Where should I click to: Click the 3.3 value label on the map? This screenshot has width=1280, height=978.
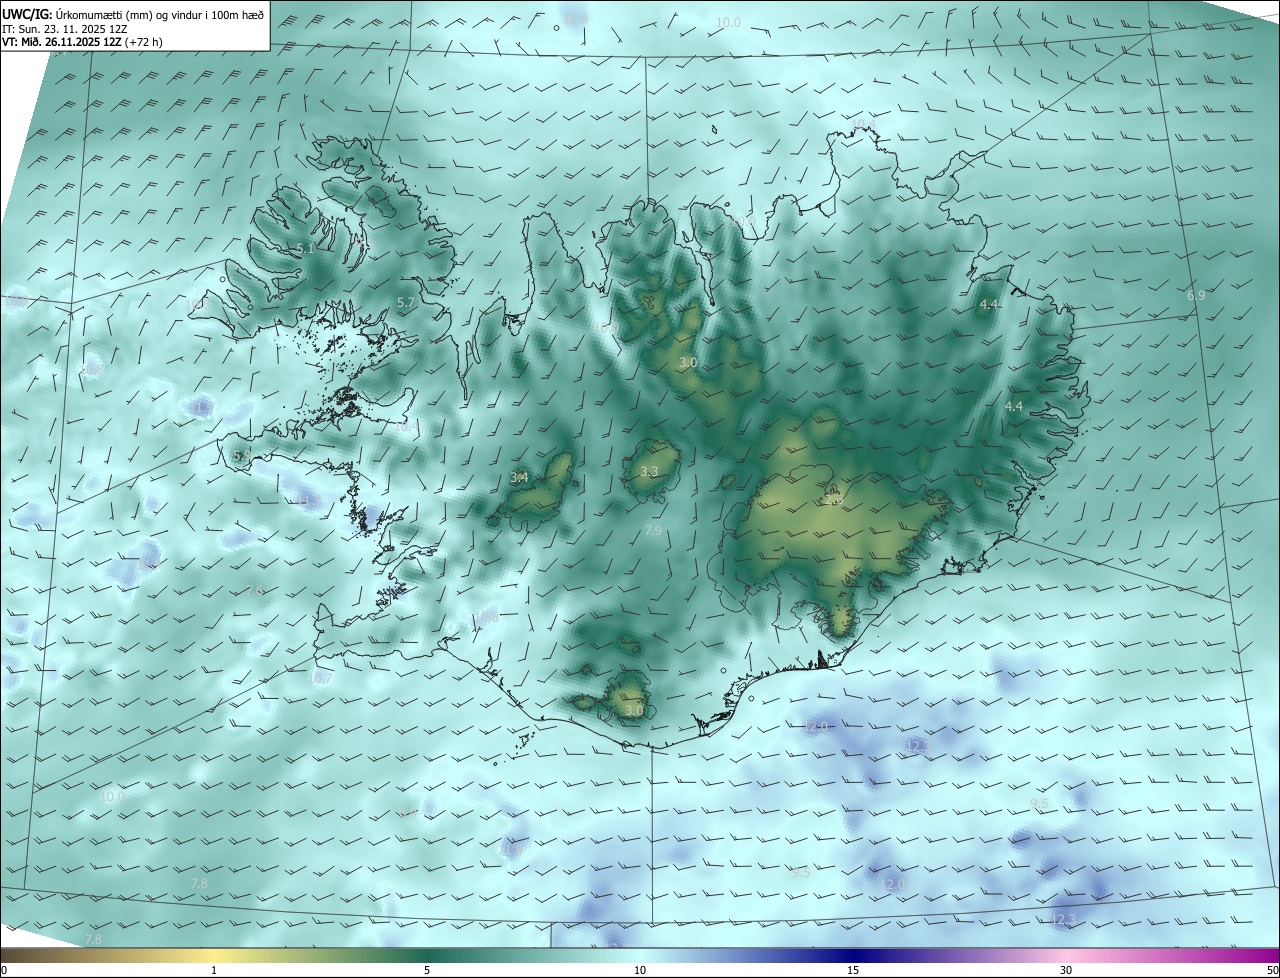click(649, 471)
